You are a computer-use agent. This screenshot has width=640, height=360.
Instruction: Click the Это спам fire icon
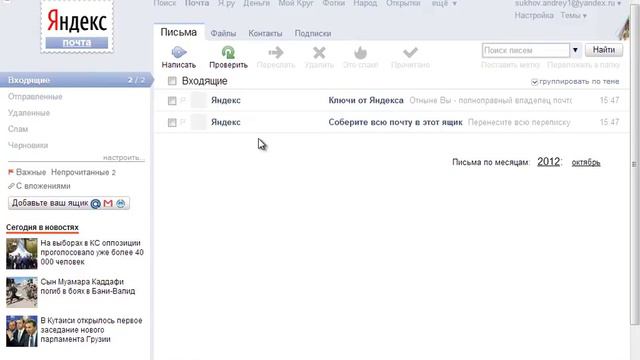click(360, 53)
